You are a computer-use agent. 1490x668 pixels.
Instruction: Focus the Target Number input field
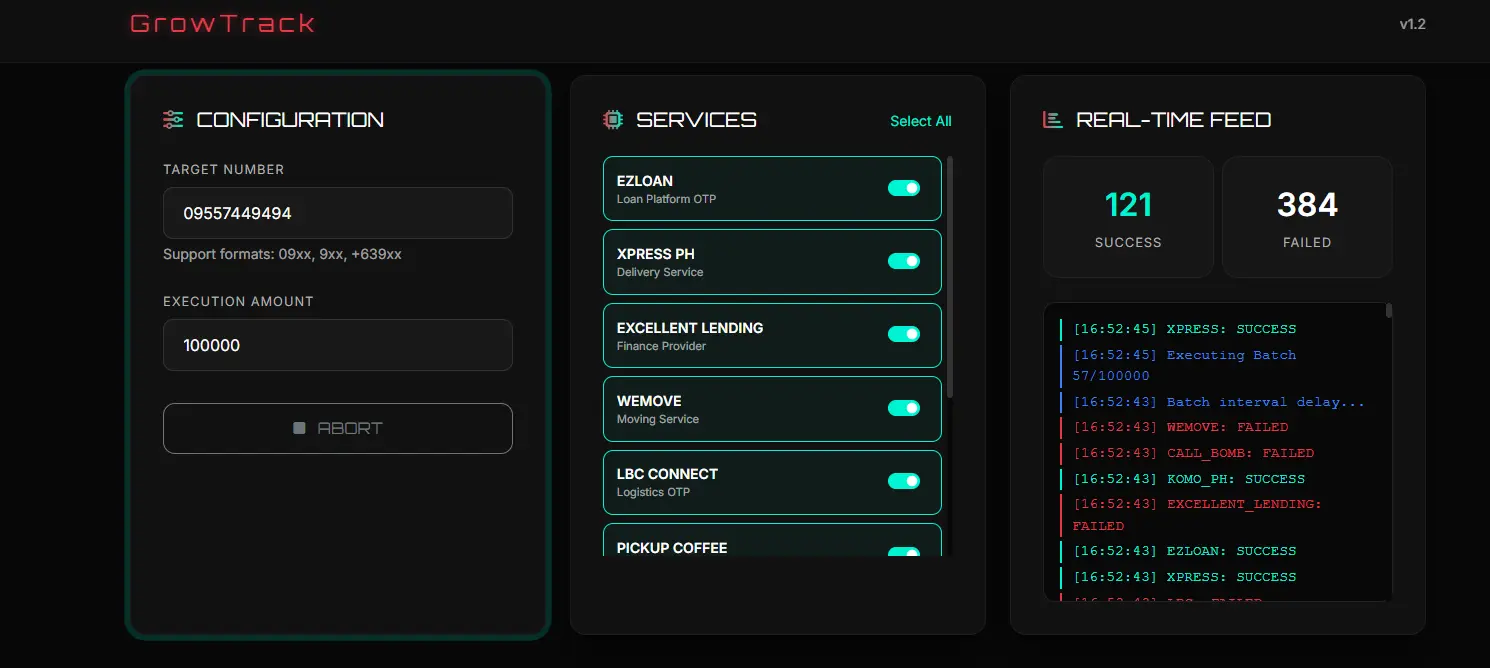(x=338, y=213)
